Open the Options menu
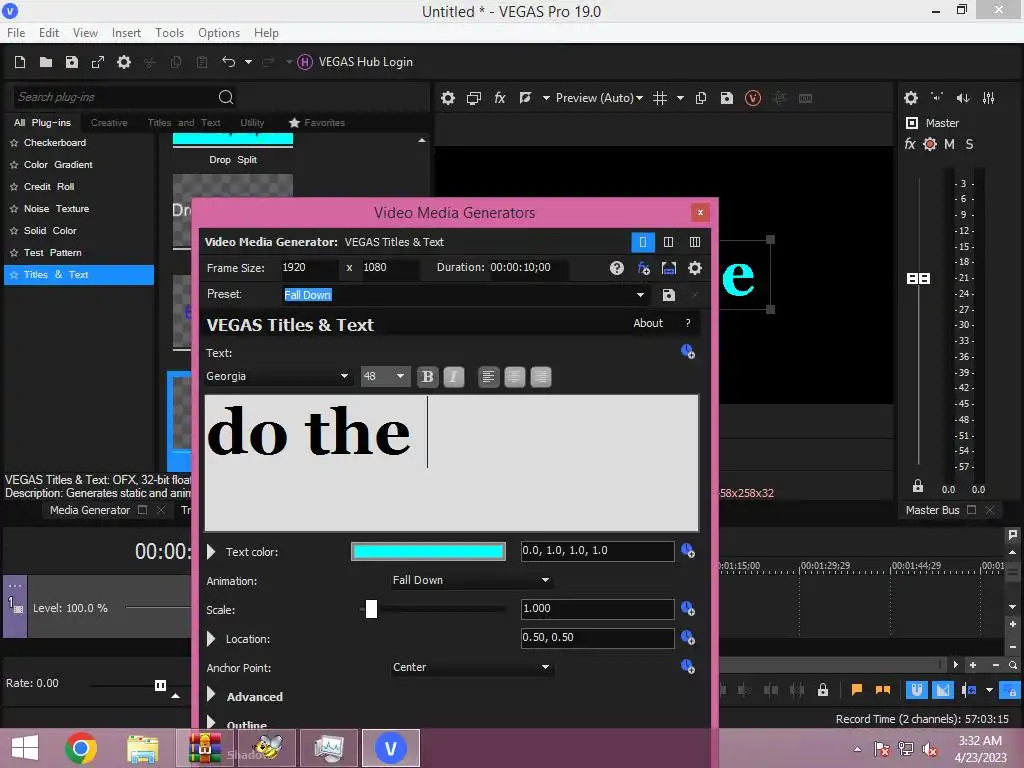The width and height of the screenshot is (1024, 768). (x=219, y=33)
